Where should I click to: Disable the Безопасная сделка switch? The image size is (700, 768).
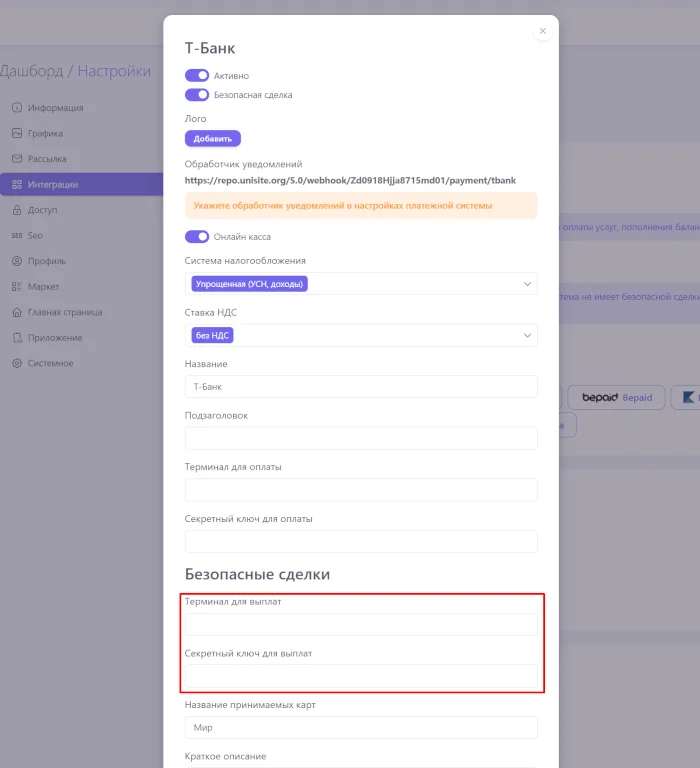coord(197,95)
